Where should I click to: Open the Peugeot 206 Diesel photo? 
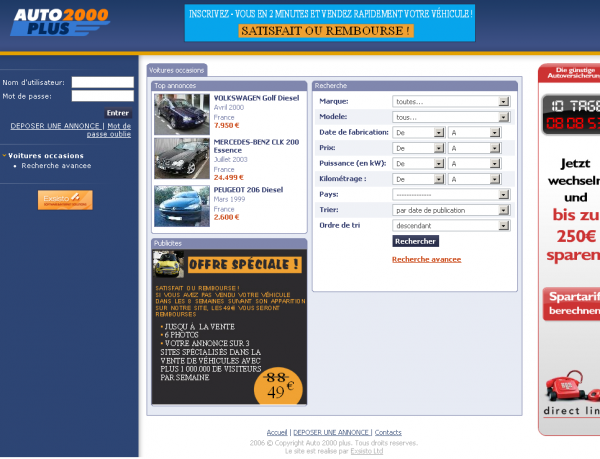[182, 206]
